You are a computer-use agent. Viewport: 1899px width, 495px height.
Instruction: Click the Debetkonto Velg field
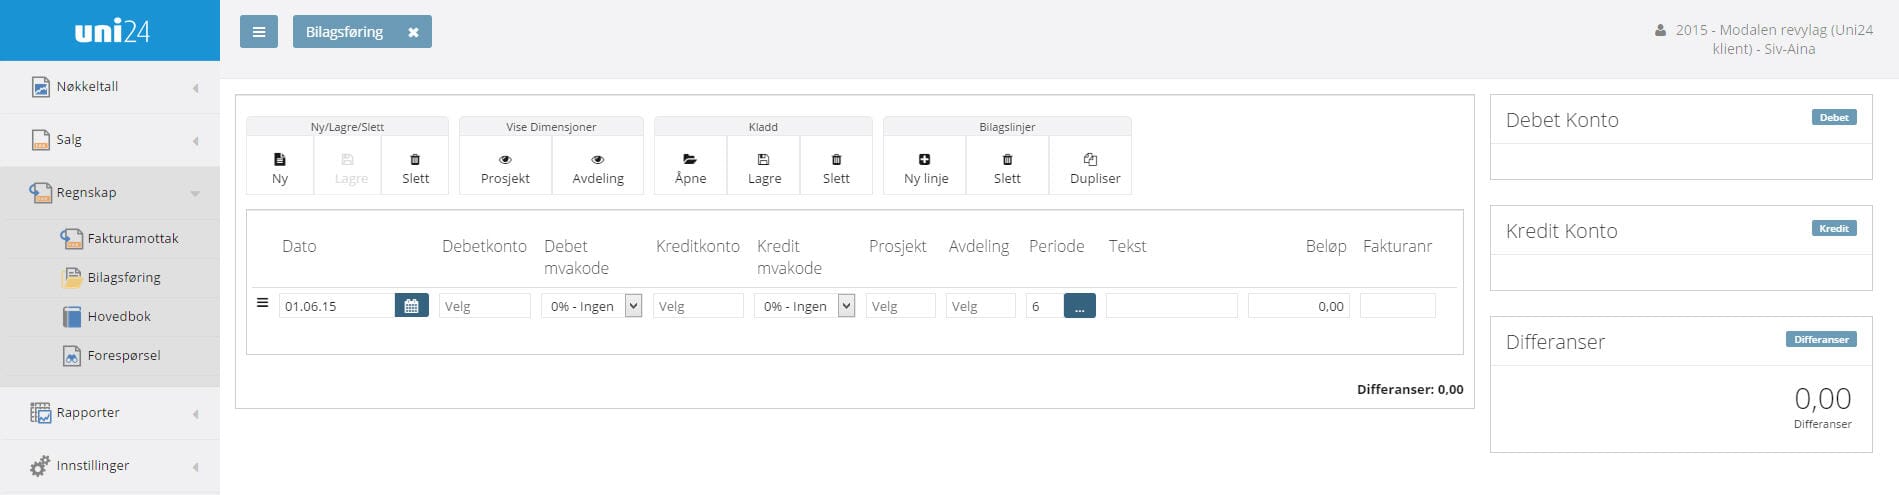click(484, 306)
